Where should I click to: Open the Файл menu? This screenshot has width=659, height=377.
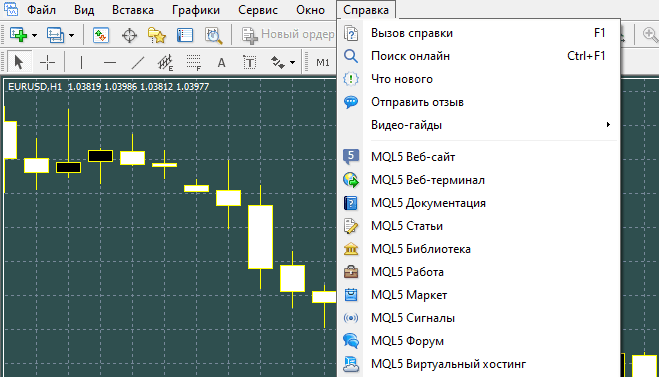pos(41,10)
